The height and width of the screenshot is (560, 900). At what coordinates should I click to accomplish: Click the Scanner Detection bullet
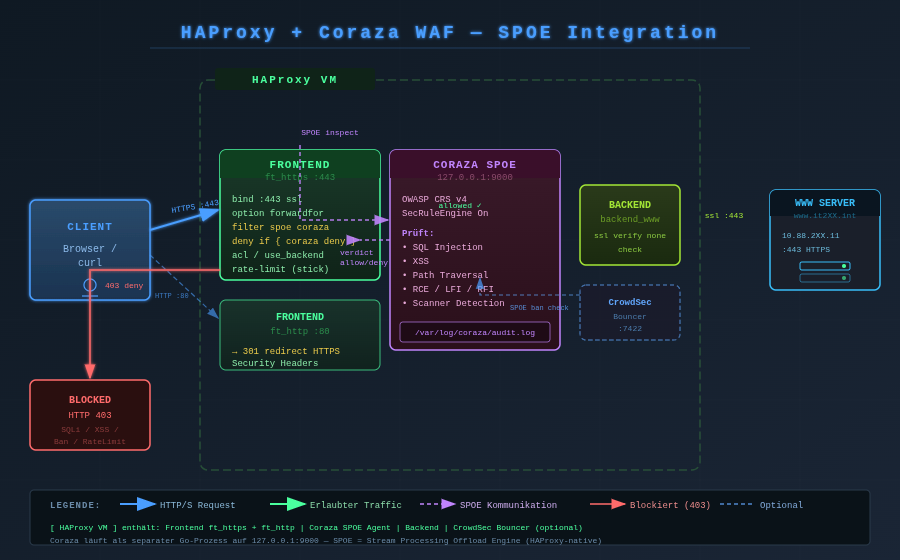(453, 303)
